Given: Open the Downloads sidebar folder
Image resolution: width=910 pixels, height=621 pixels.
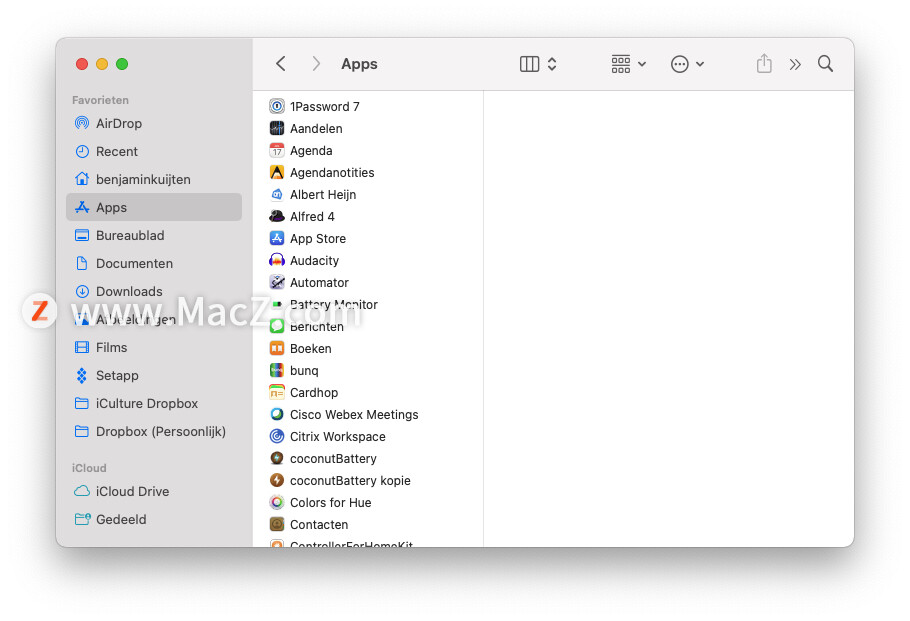Looking at the screenshot, I should pyautogui.click(x=154, y=291).
